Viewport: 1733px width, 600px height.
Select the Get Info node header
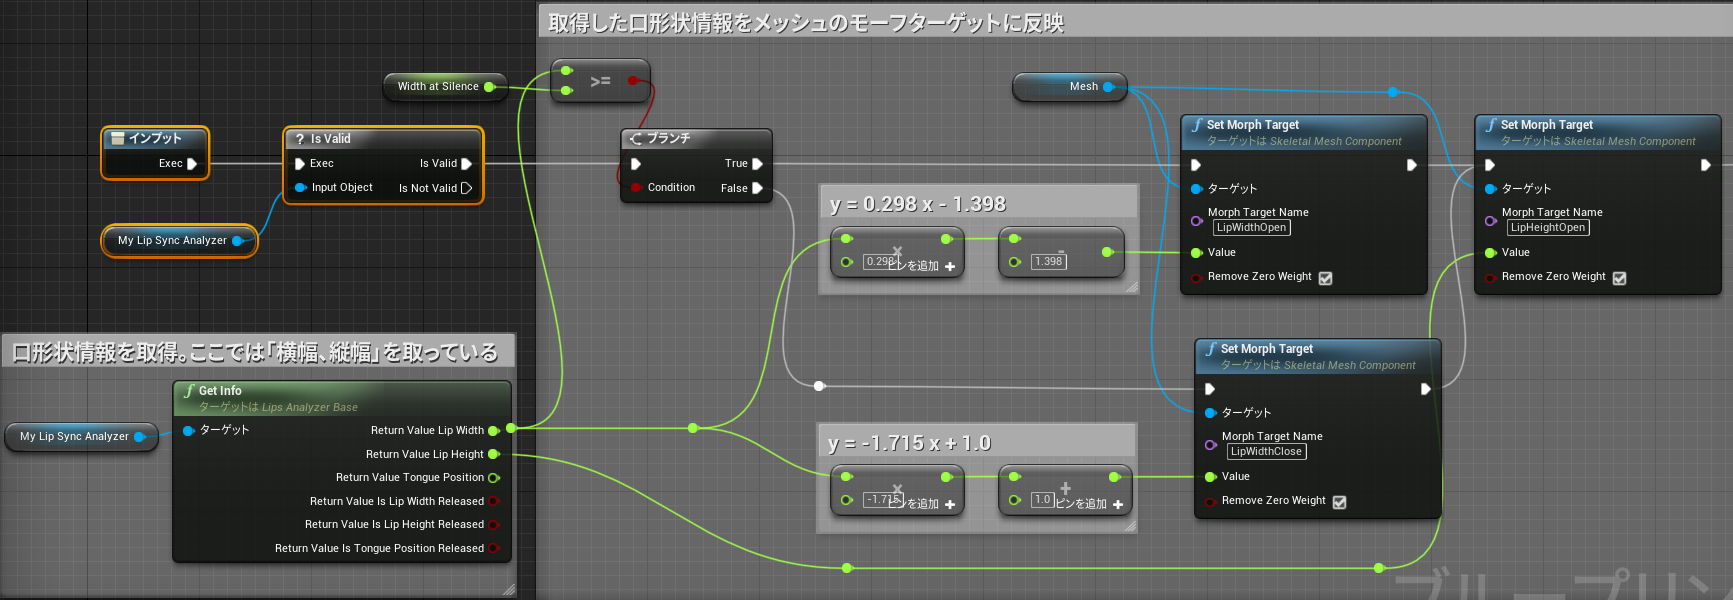[342, 398]
